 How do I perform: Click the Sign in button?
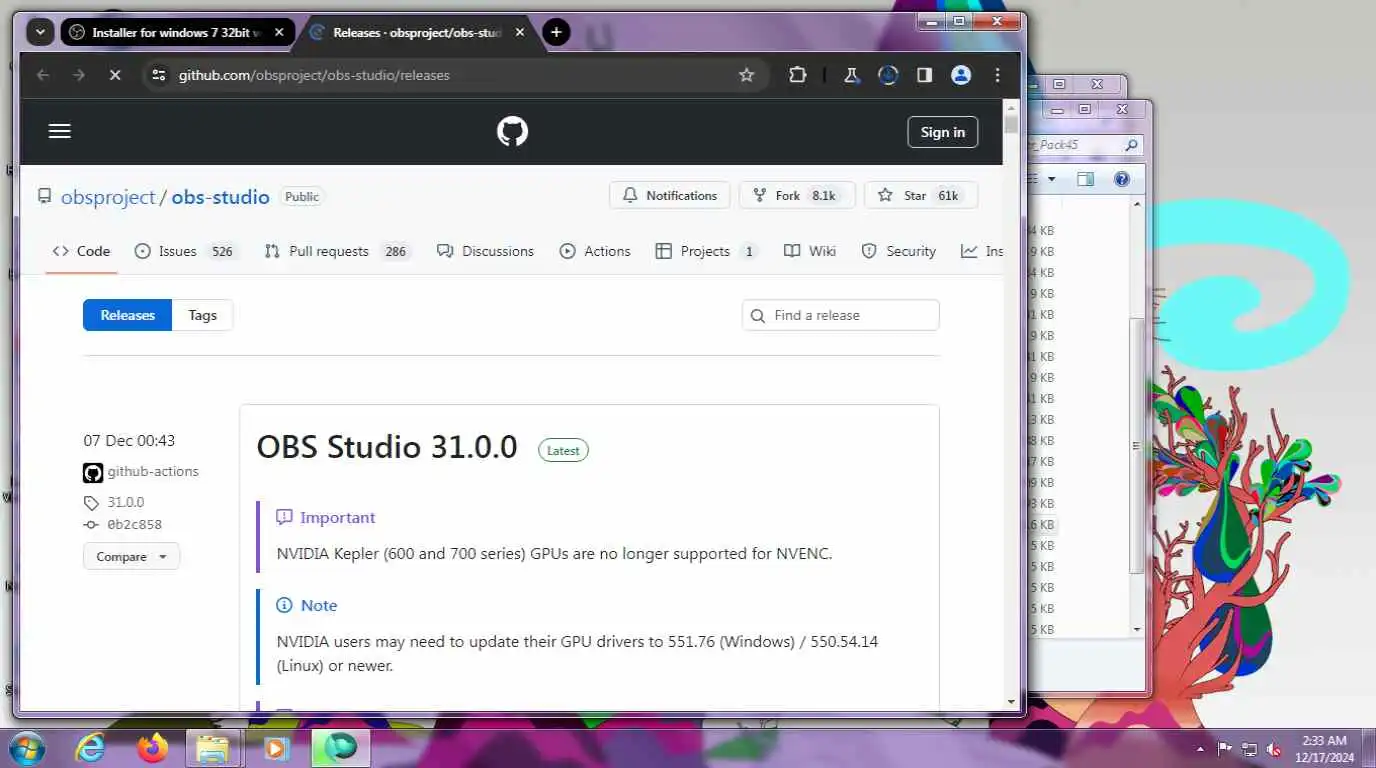pyautogui.click(x=942, y=132)
